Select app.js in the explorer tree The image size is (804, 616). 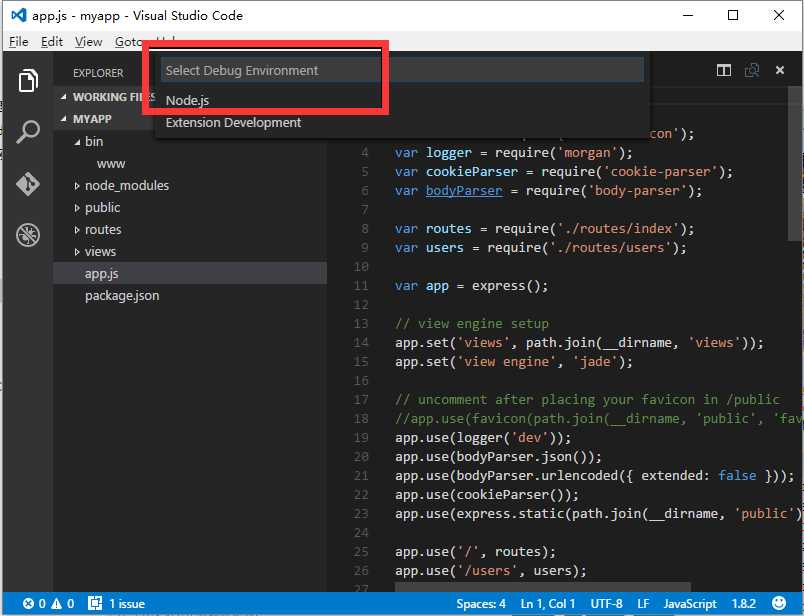coord(190,273)
